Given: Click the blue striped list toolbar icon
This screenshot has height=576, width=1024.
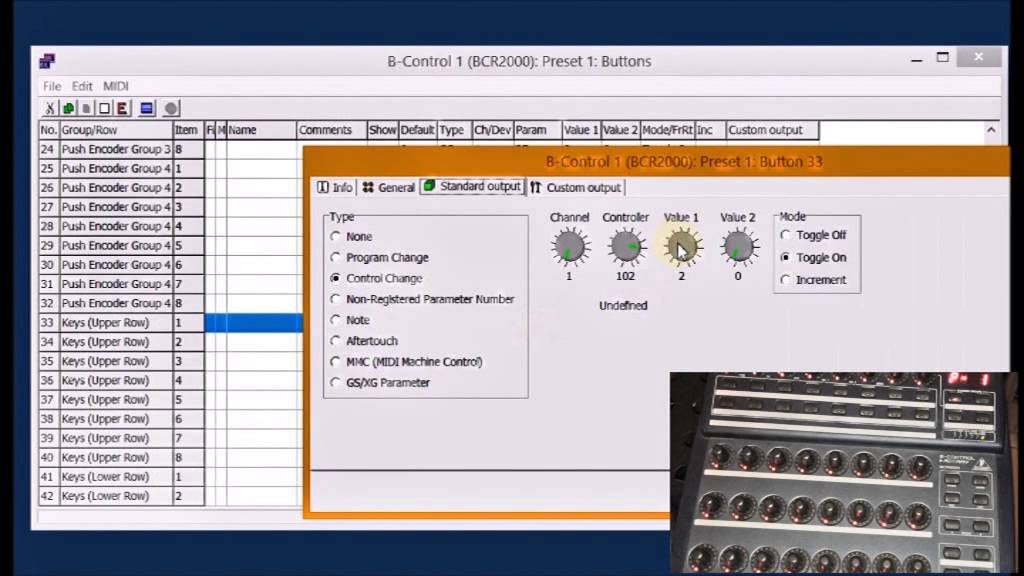Looking at the screenshot, I should pyautogui.click(x=147, y=108).
